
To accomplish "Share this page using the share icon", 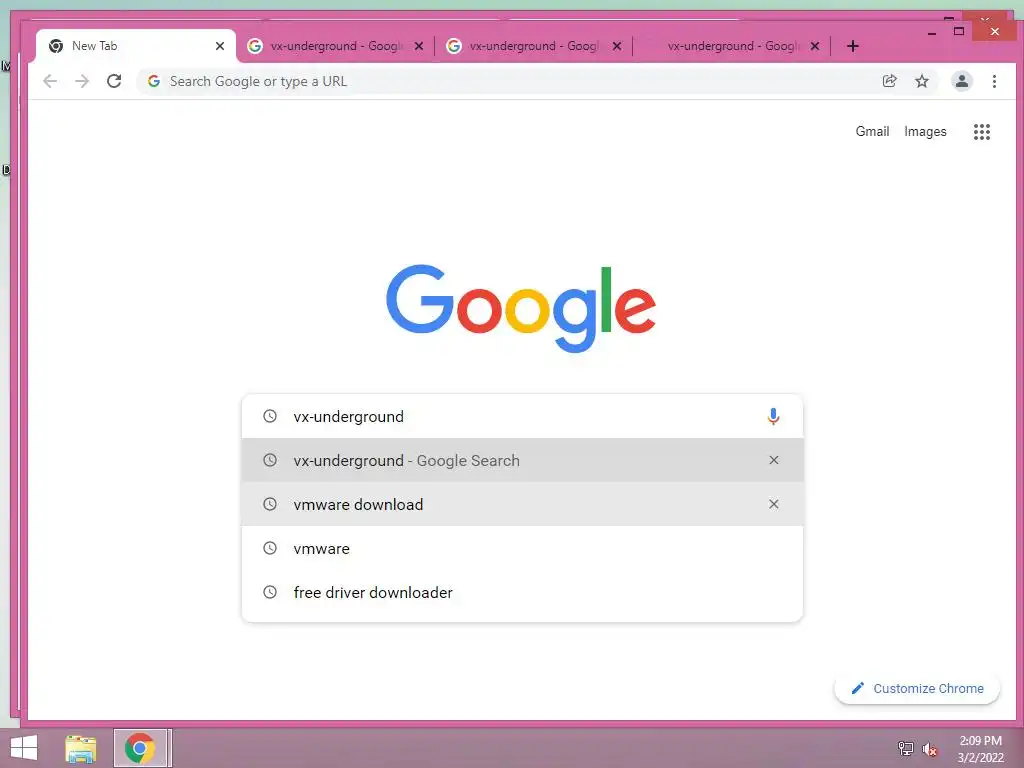I will point(889,81).
